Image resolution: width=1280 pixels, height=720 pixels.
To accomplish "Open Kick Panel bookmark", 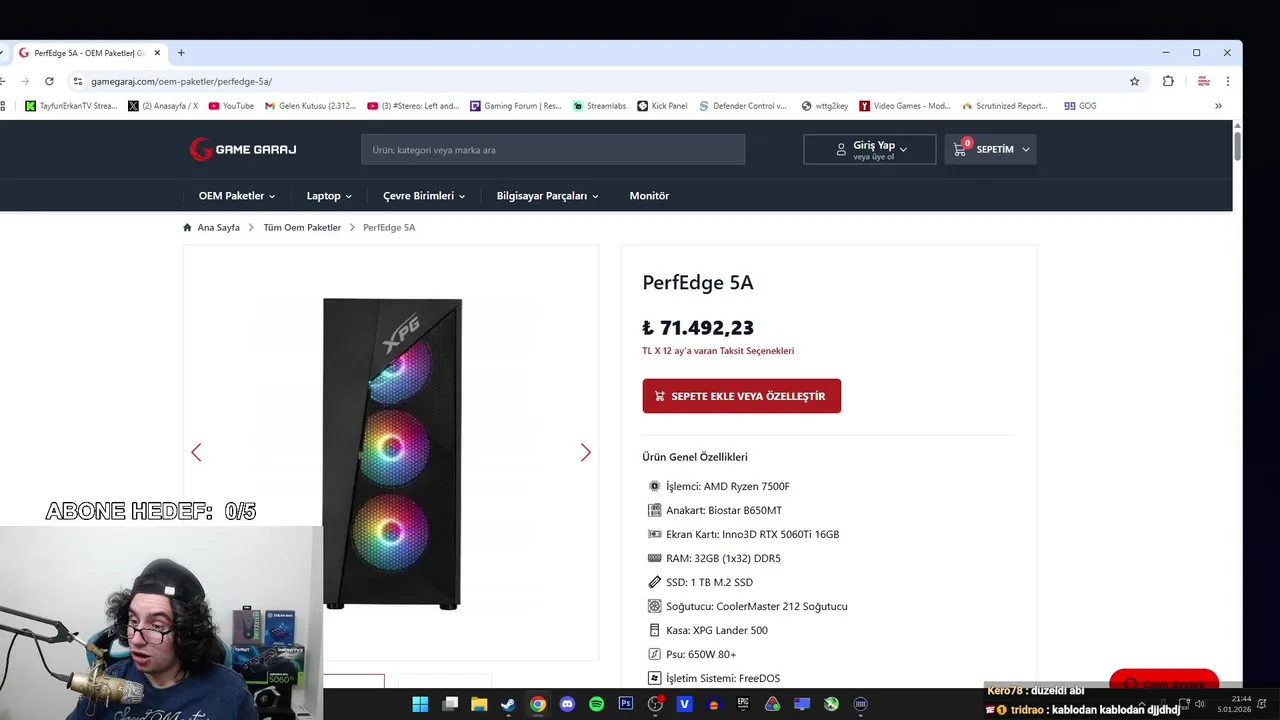I will (662, 105).
